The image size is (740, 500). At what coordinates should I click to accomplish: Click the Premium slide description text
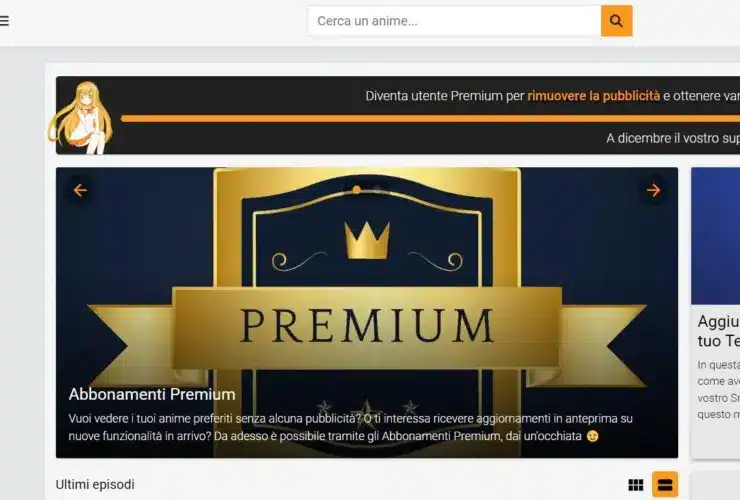350,427
